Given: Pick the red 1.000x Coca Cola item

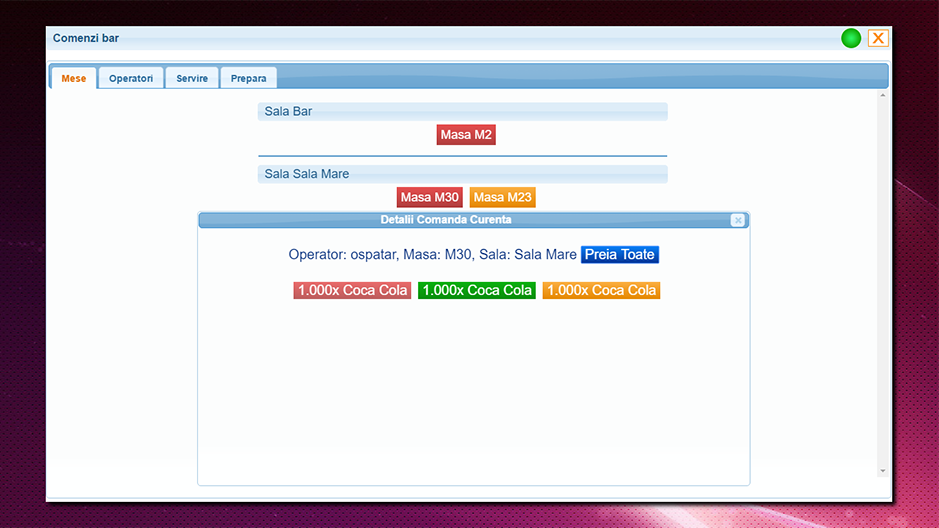Looking at the screenshot, I should click(x=352, y=290).
